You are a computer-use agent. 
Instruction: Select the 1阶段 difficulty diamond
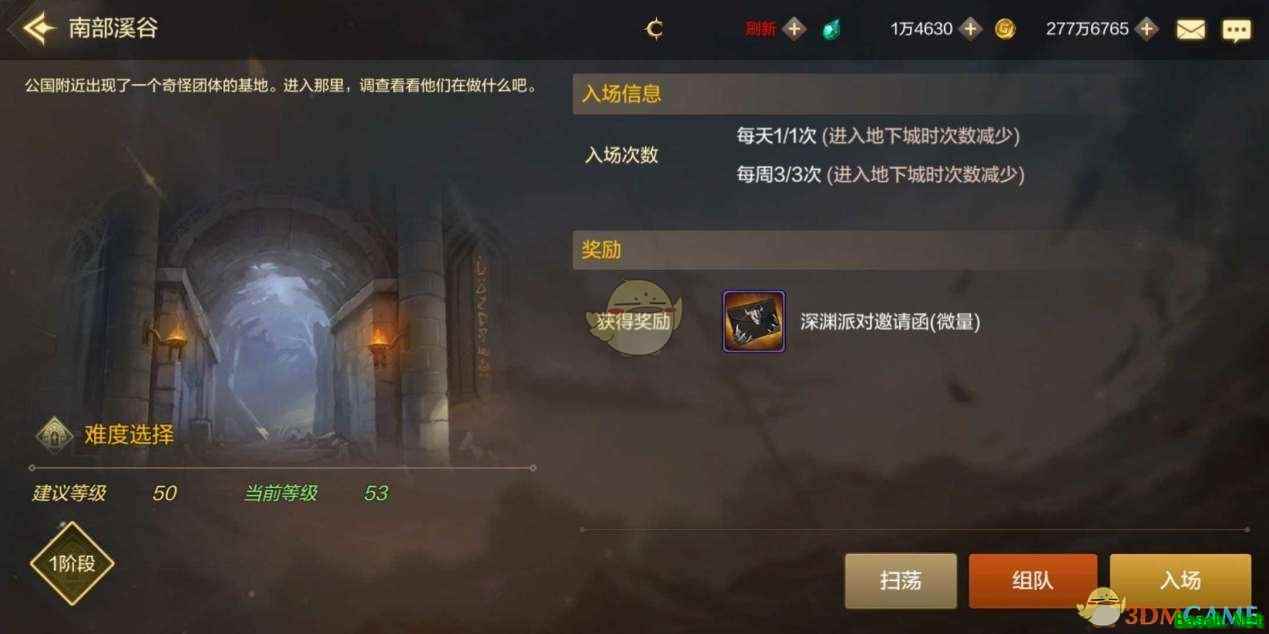pos(72,563)
